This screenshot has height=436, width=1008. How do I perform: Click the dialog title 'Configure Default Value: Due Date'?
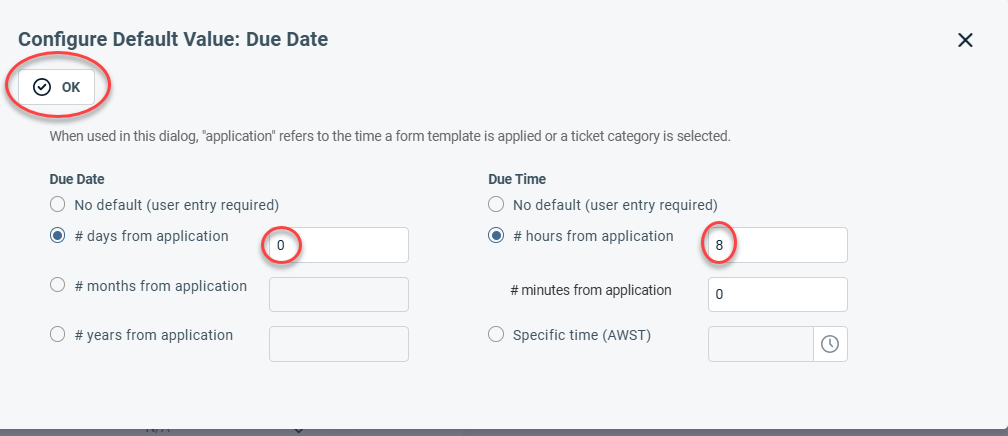(173, 40)
